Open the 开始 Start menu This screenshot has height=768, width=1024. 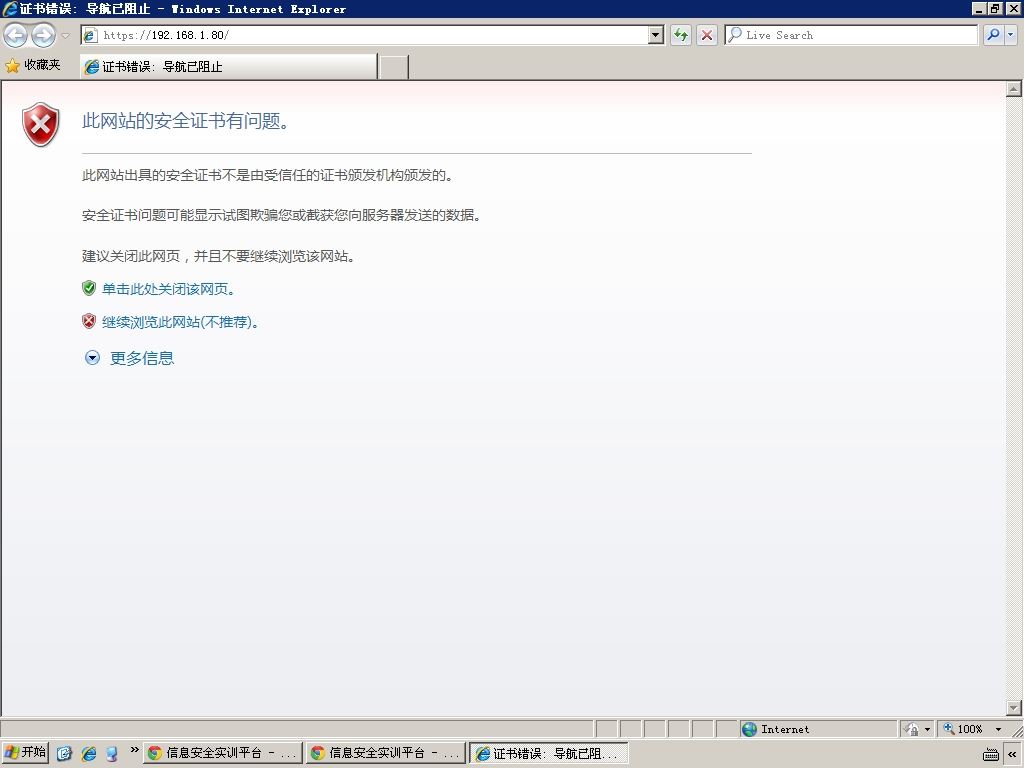[25, 752]
